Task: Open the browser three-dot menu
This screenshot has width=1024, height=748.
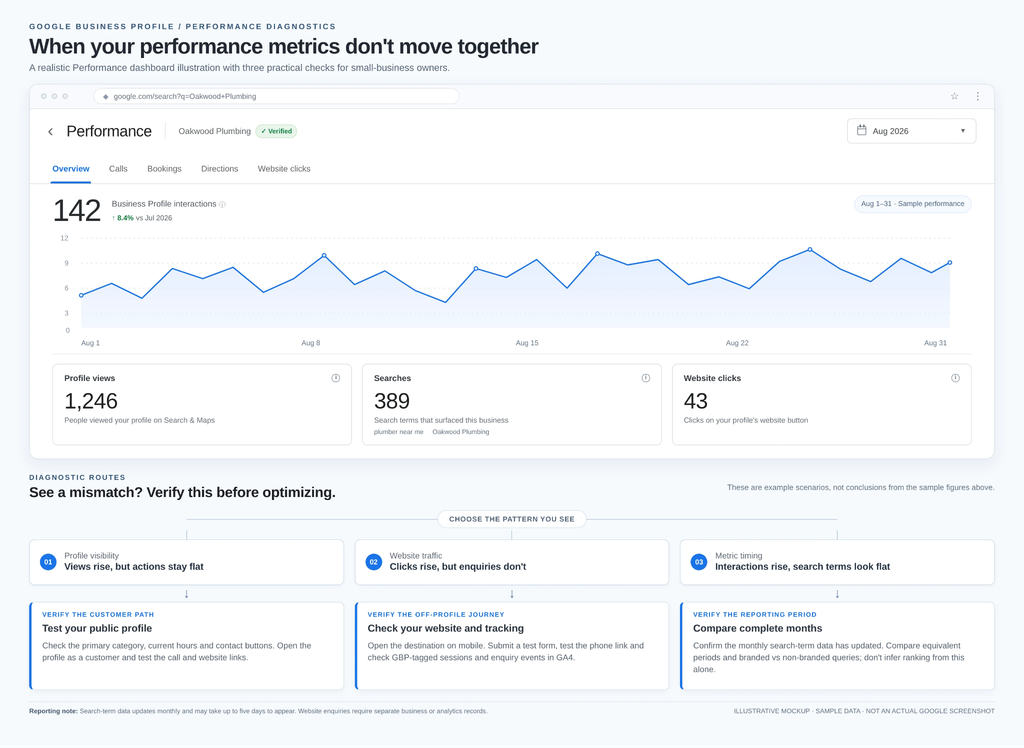Action: pyautogui.click(x=978, y=96)
